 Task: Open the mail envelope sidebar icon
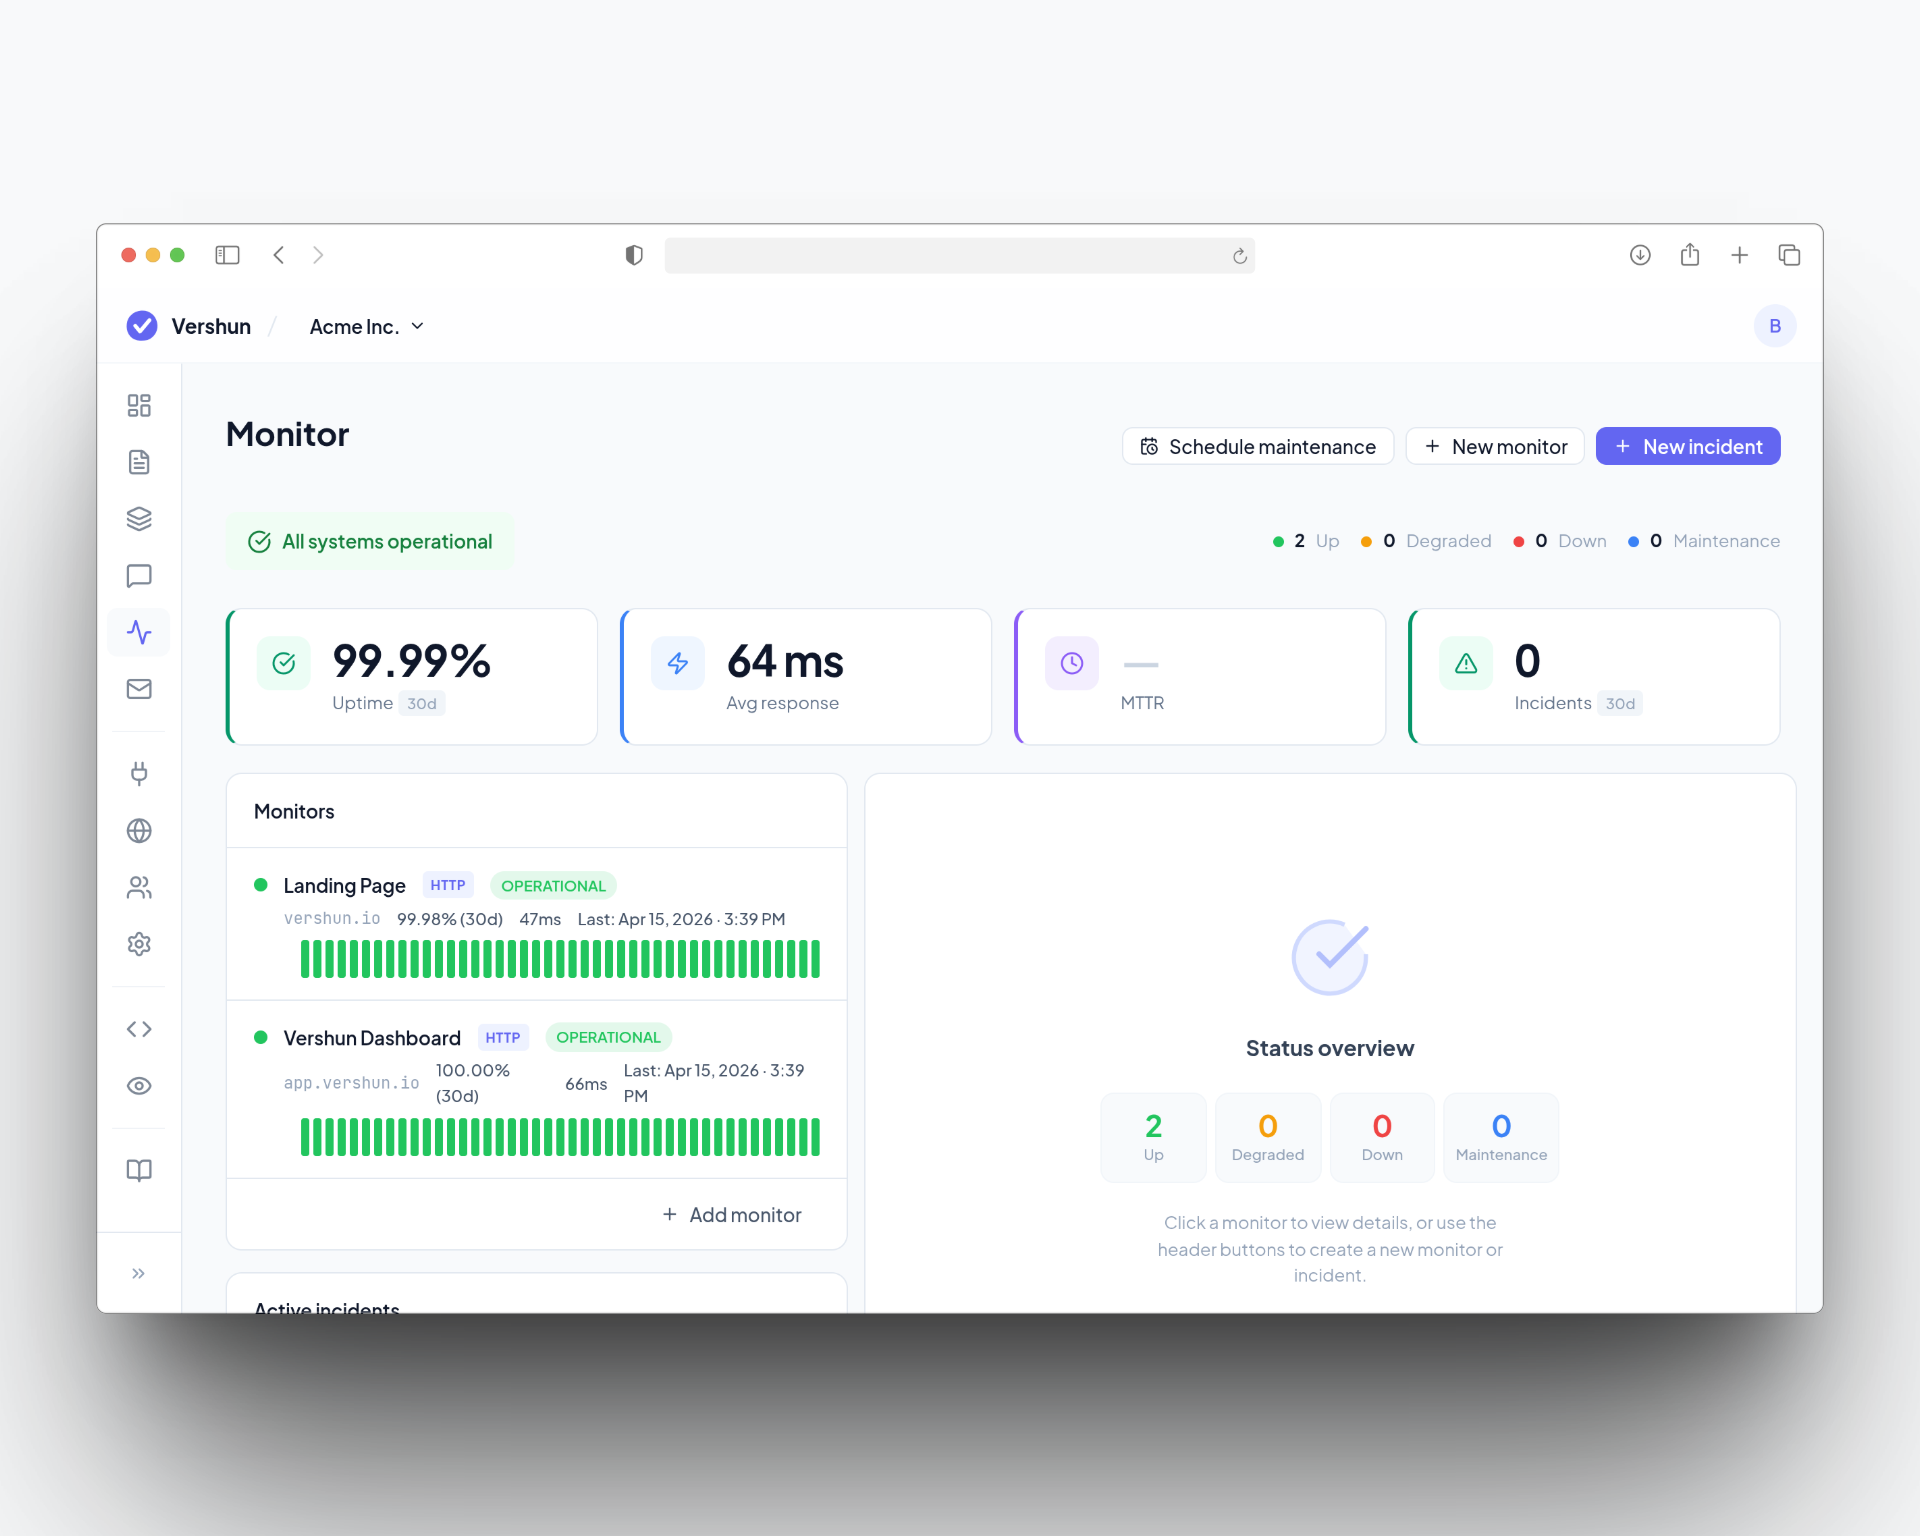pyautogui.click(x=139, y=689)
